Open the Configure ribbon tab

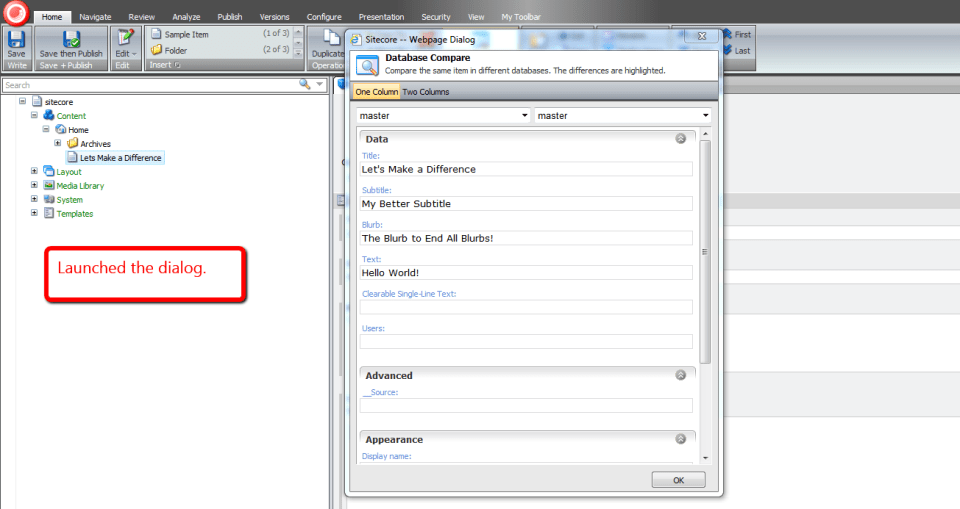pos(324,17)
